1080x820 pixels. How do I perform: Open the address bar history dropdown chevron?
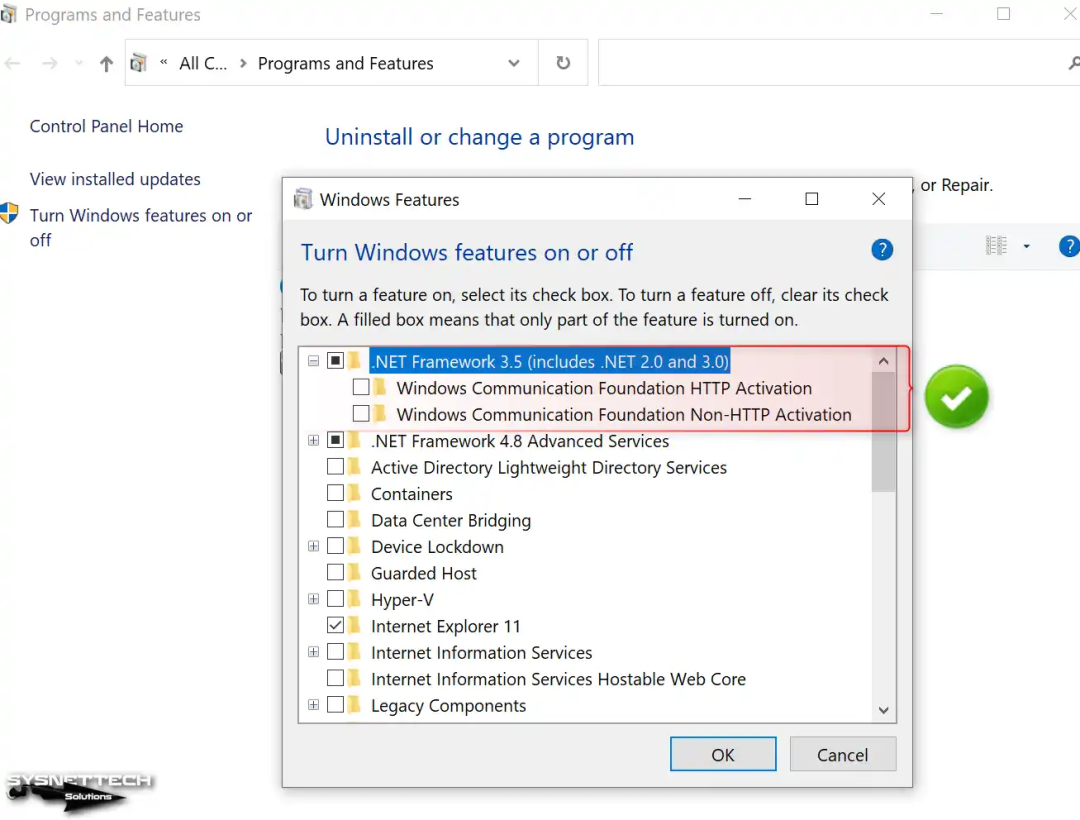[514, 63]
